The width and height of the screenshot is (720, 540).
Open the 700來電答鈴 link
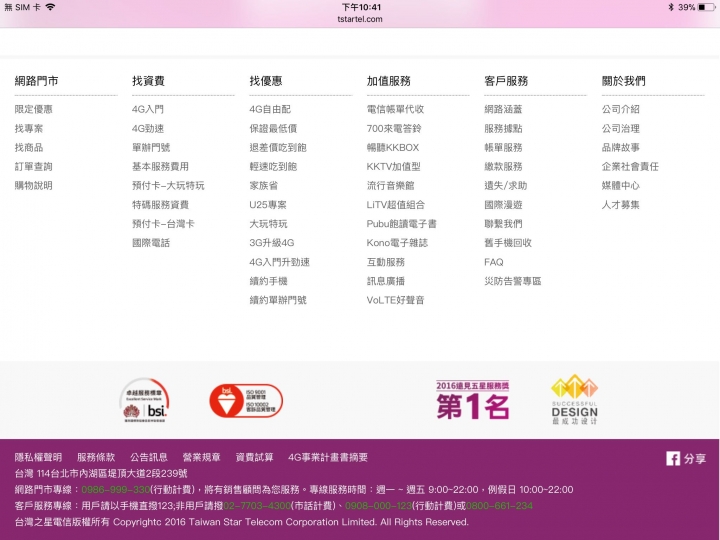tap(394, 129)
